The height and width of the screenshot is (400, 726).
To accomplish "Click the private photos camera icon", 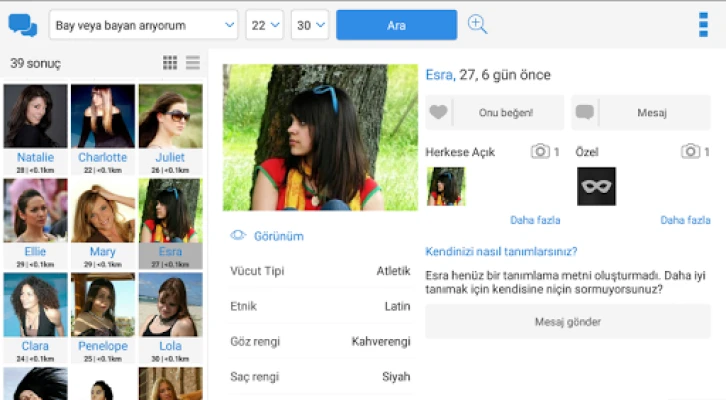I will tap(690, 152).
